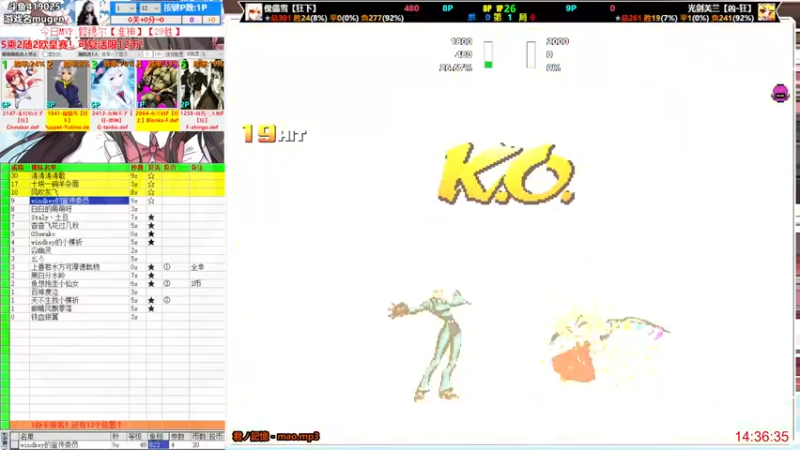Click the value 20 in the bottom row
Image resolution: width=800 pixels, height=450 pixels.
pyautogui.click(x=195, y=445)
